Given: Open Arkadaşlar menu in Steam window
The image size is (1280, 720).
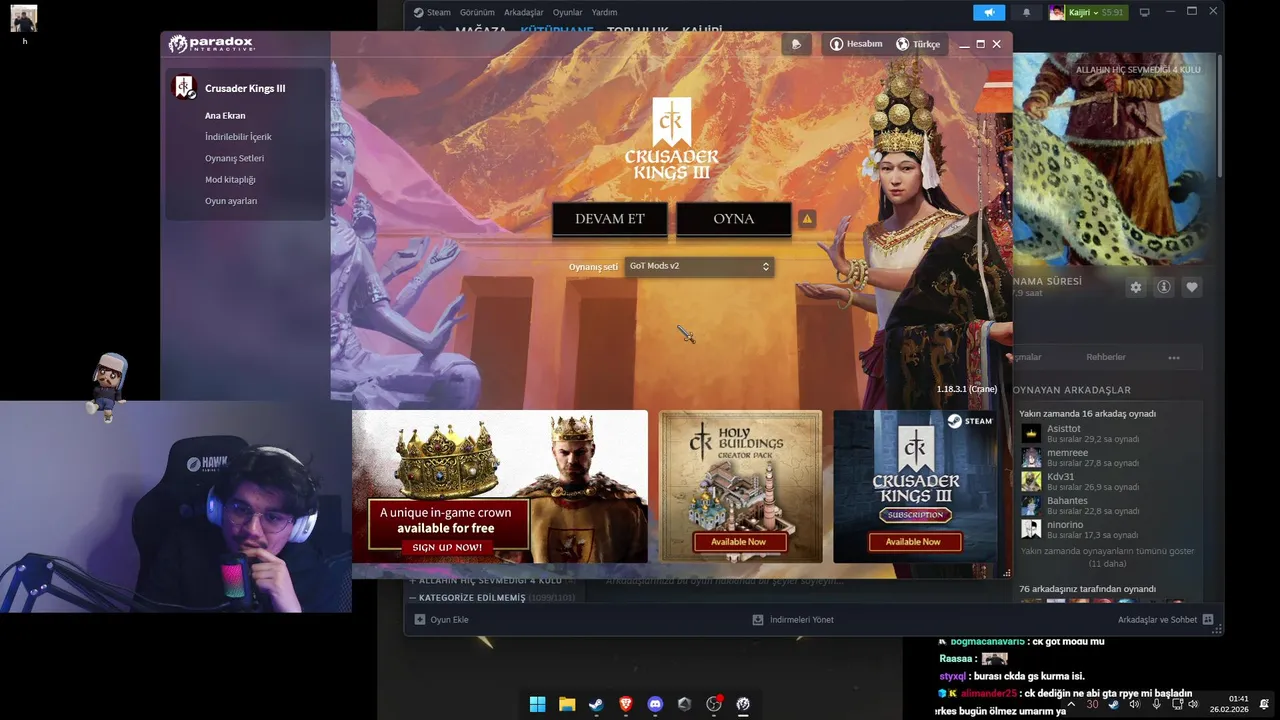Looking at the screenshot, I should (x=524, y=12).
